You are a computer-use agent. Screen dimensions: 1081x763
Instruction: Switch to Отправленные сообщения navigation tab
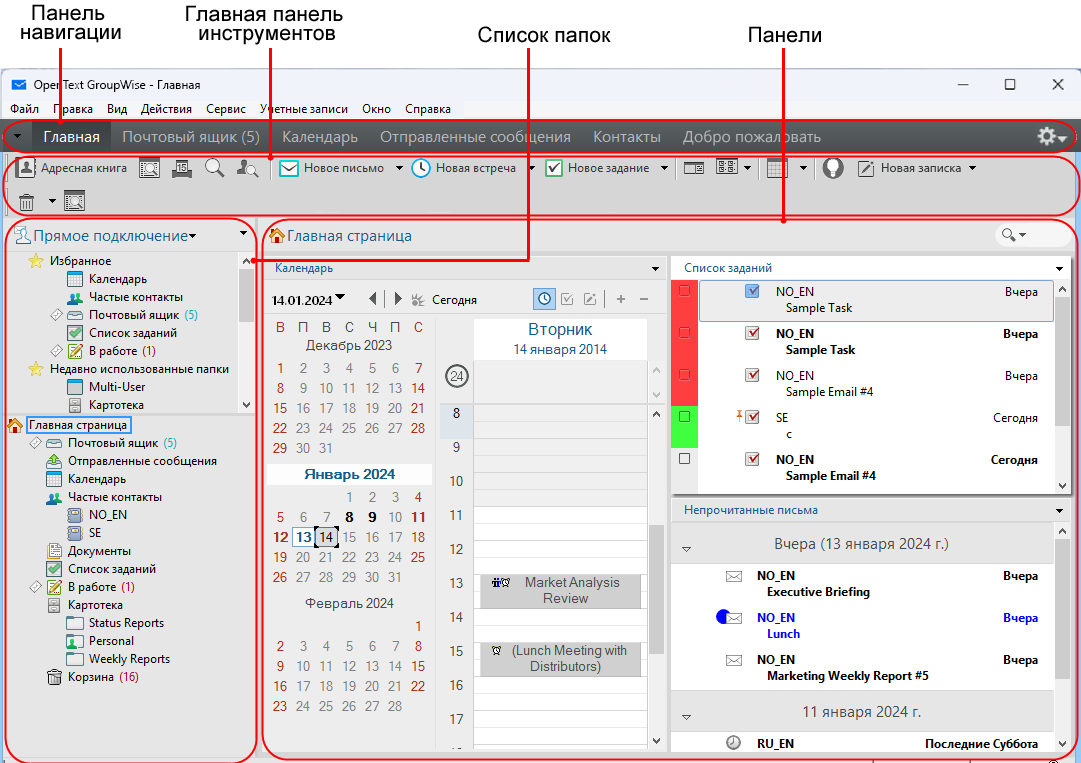click(475, 136)
